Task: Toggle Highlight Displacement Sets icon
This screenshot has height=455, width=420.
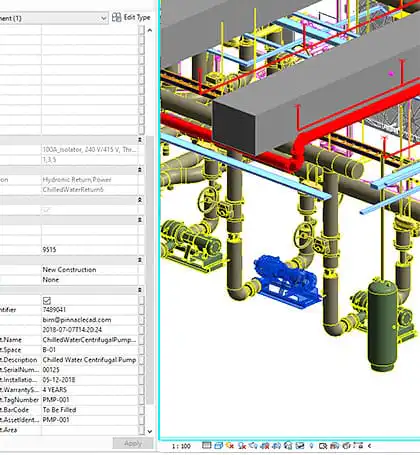Action: tap(346, 446)
